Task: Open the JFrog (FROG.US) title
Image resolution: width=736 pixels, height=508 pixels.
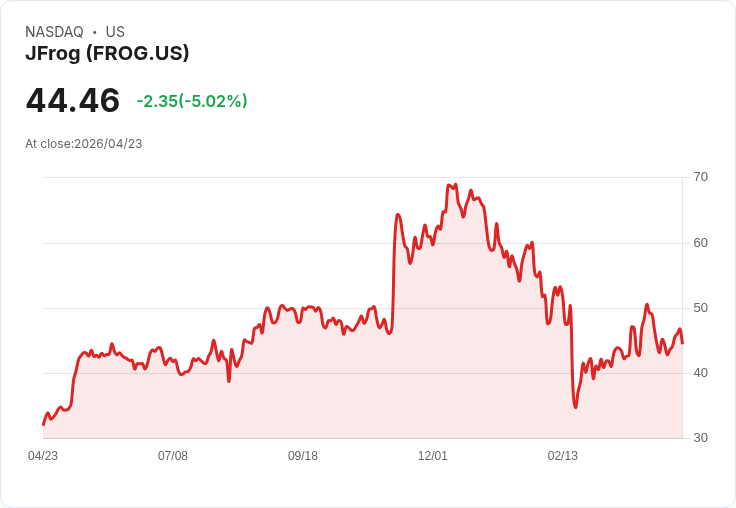Action: pos(107,54)
